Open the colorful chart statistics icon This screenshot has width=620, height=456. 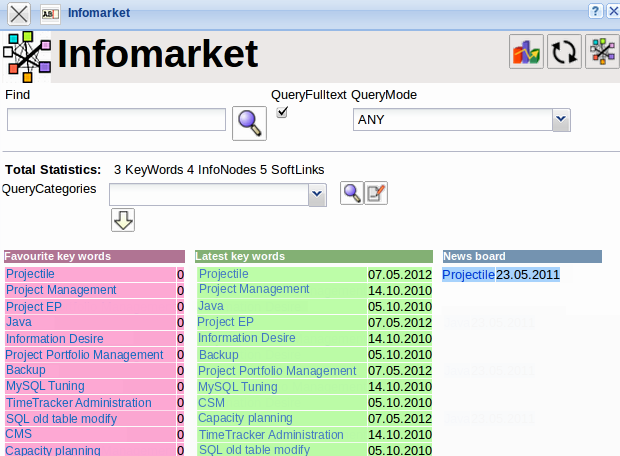[526, 53]
